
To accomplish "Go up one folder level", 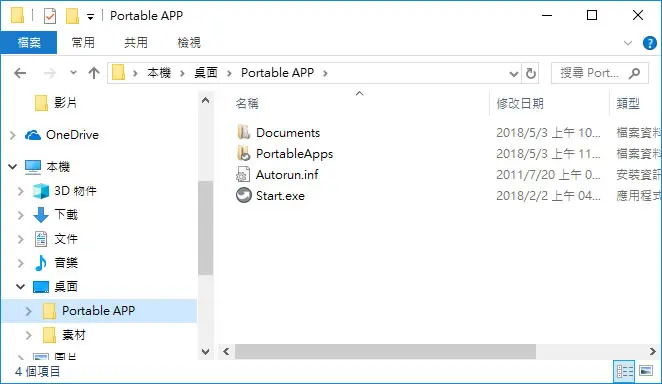I will pyautogui.click(x=94, y=73).
